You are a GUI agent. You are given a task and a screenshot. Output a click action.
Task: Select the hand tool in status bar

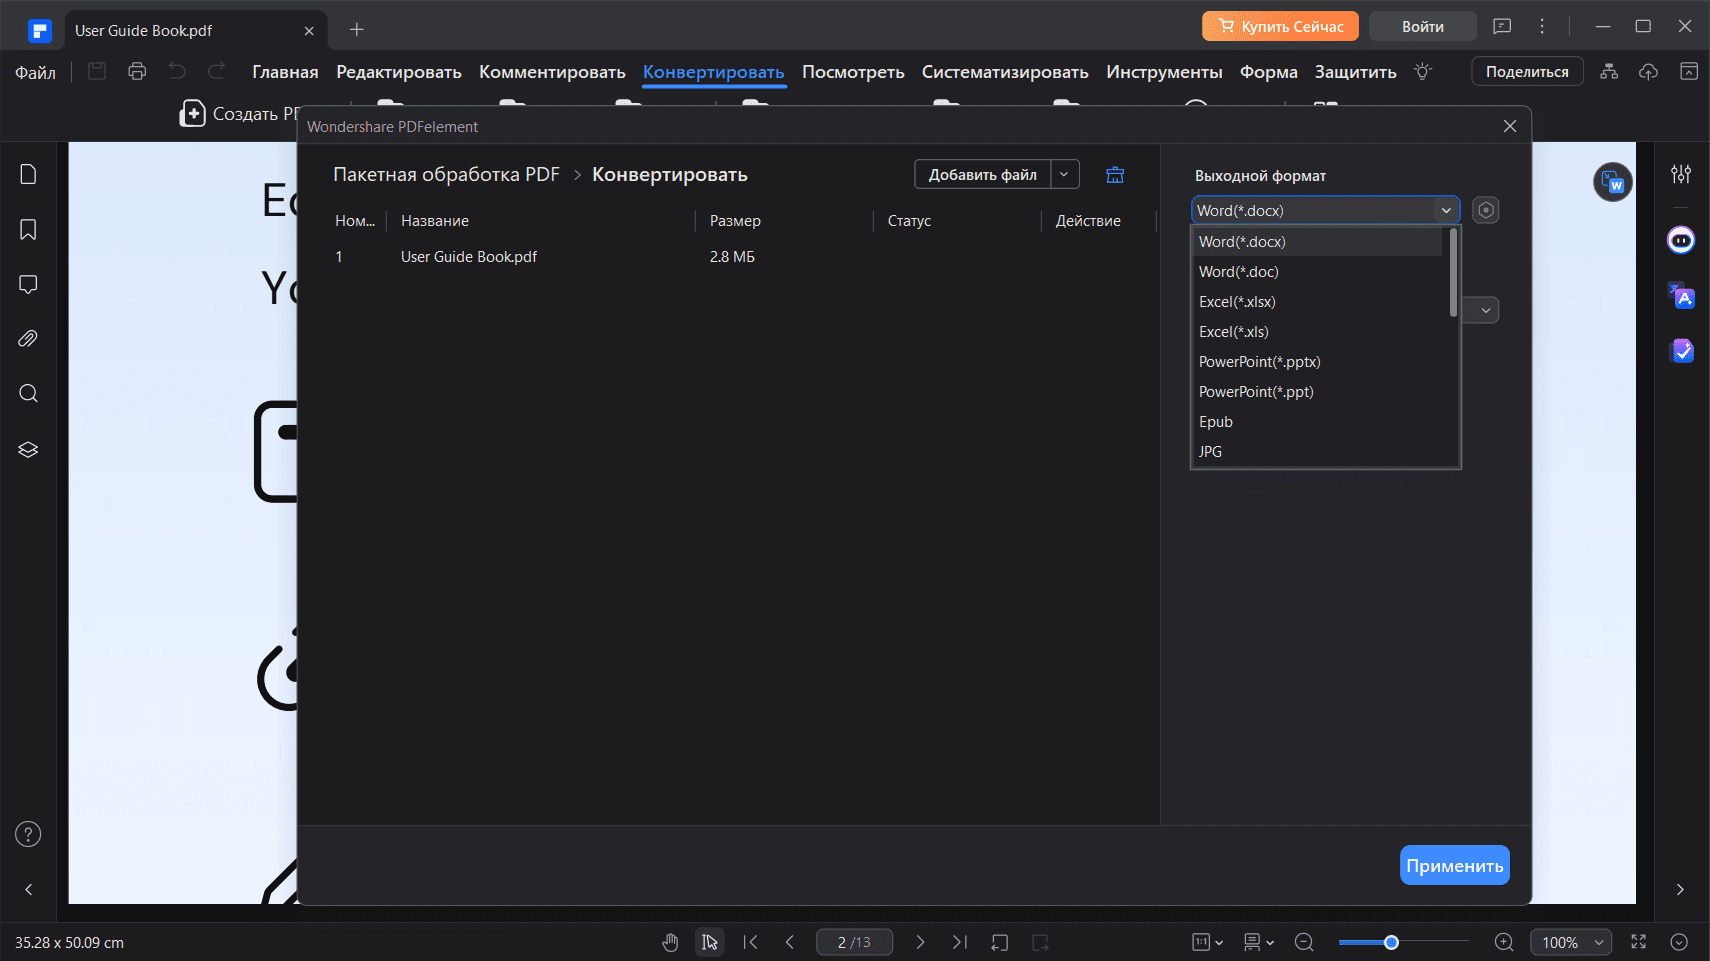coord(670,942)
